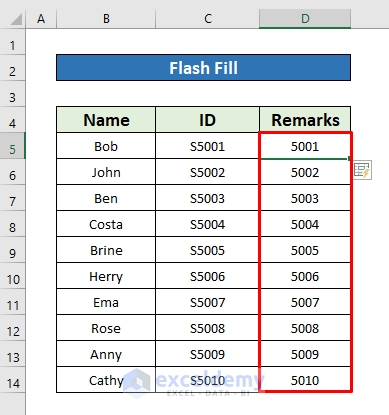Select the cell containing John

point(106,172)
